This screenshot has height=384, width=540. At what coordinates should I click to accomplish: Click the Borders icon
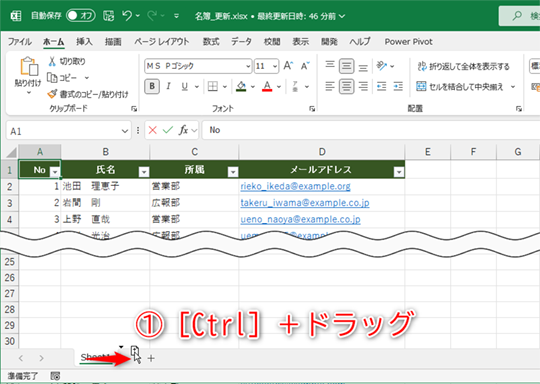pyautogui.click(x=213, y=86)
